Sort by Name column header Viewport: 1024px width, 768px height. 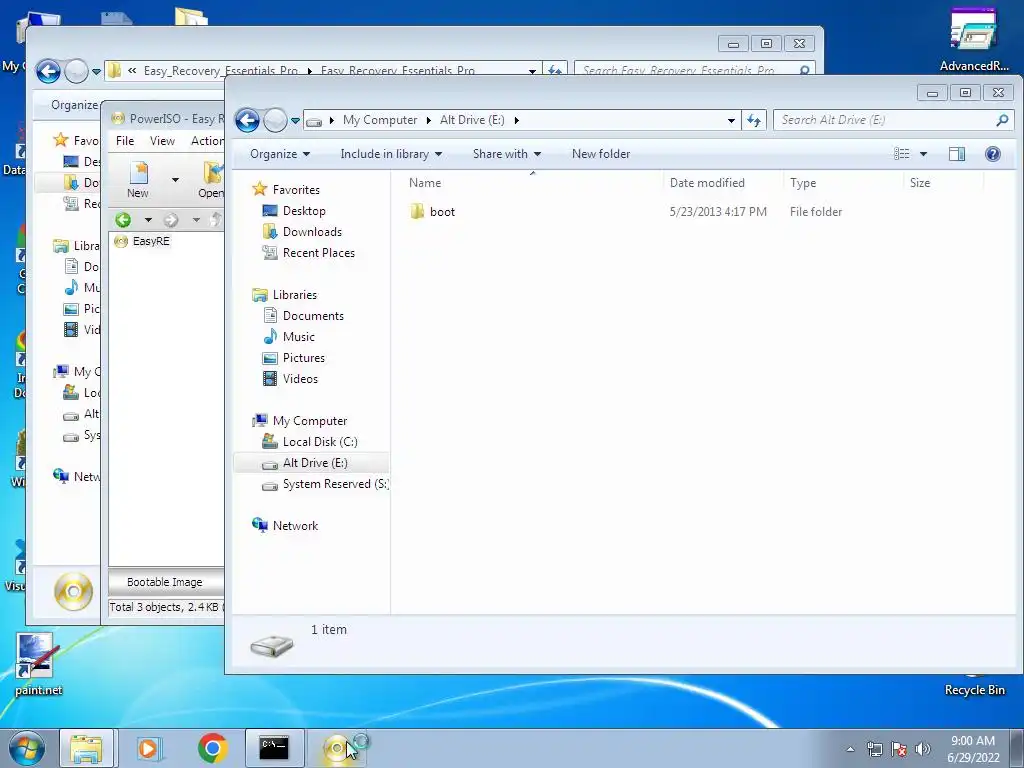[x=424, y=183]
